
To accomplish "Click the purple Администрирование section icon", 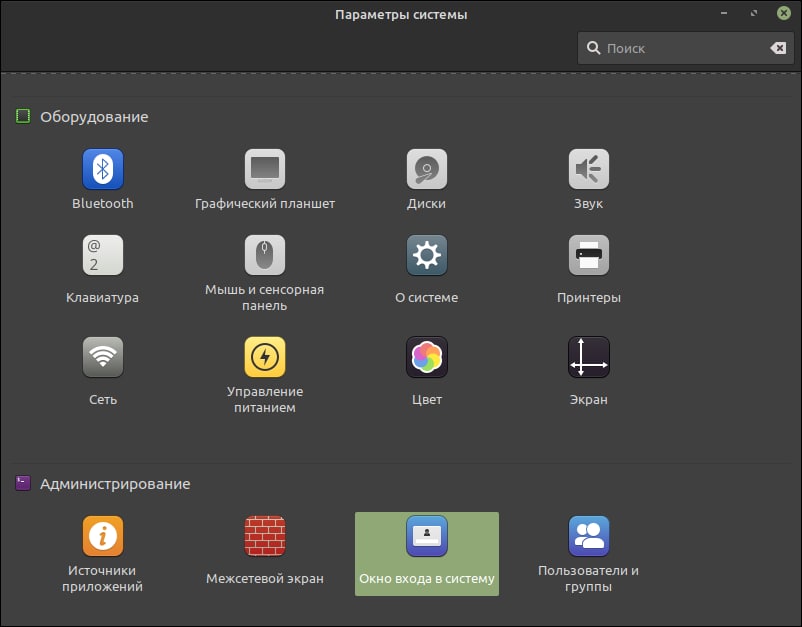I will [x=23, y=483].
